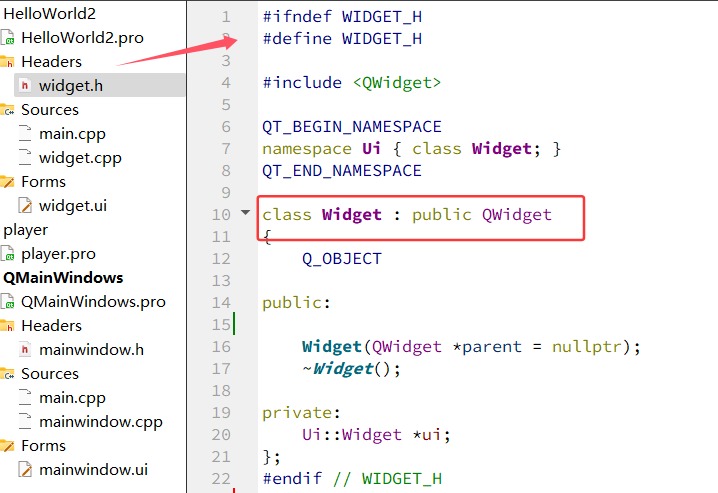Open main.cpp listed above widget.cpp

(x=72, y=134)
